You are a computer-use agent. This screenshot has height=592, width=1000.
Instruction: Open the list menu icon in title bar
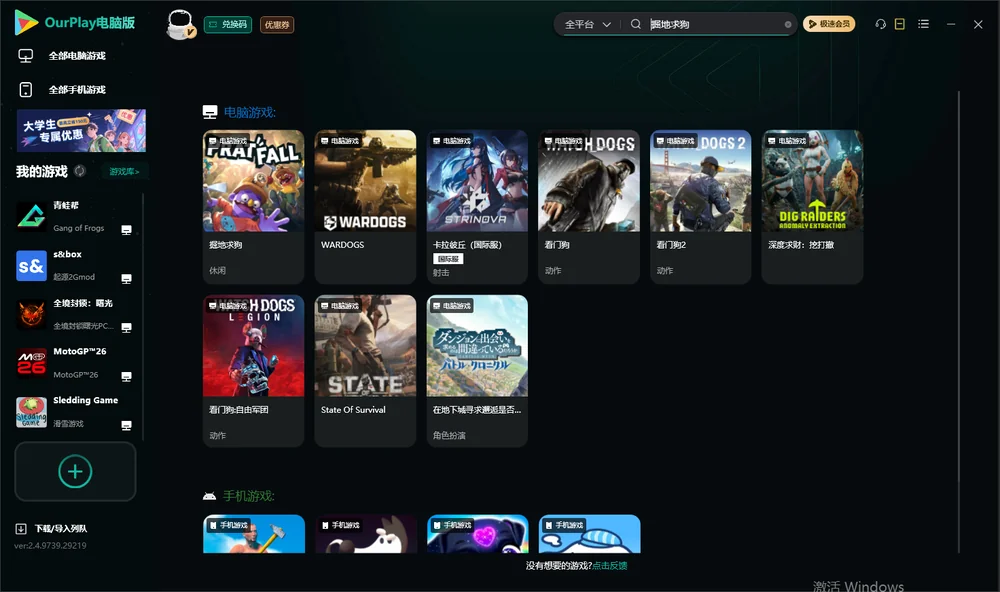[x=923, y=24]
